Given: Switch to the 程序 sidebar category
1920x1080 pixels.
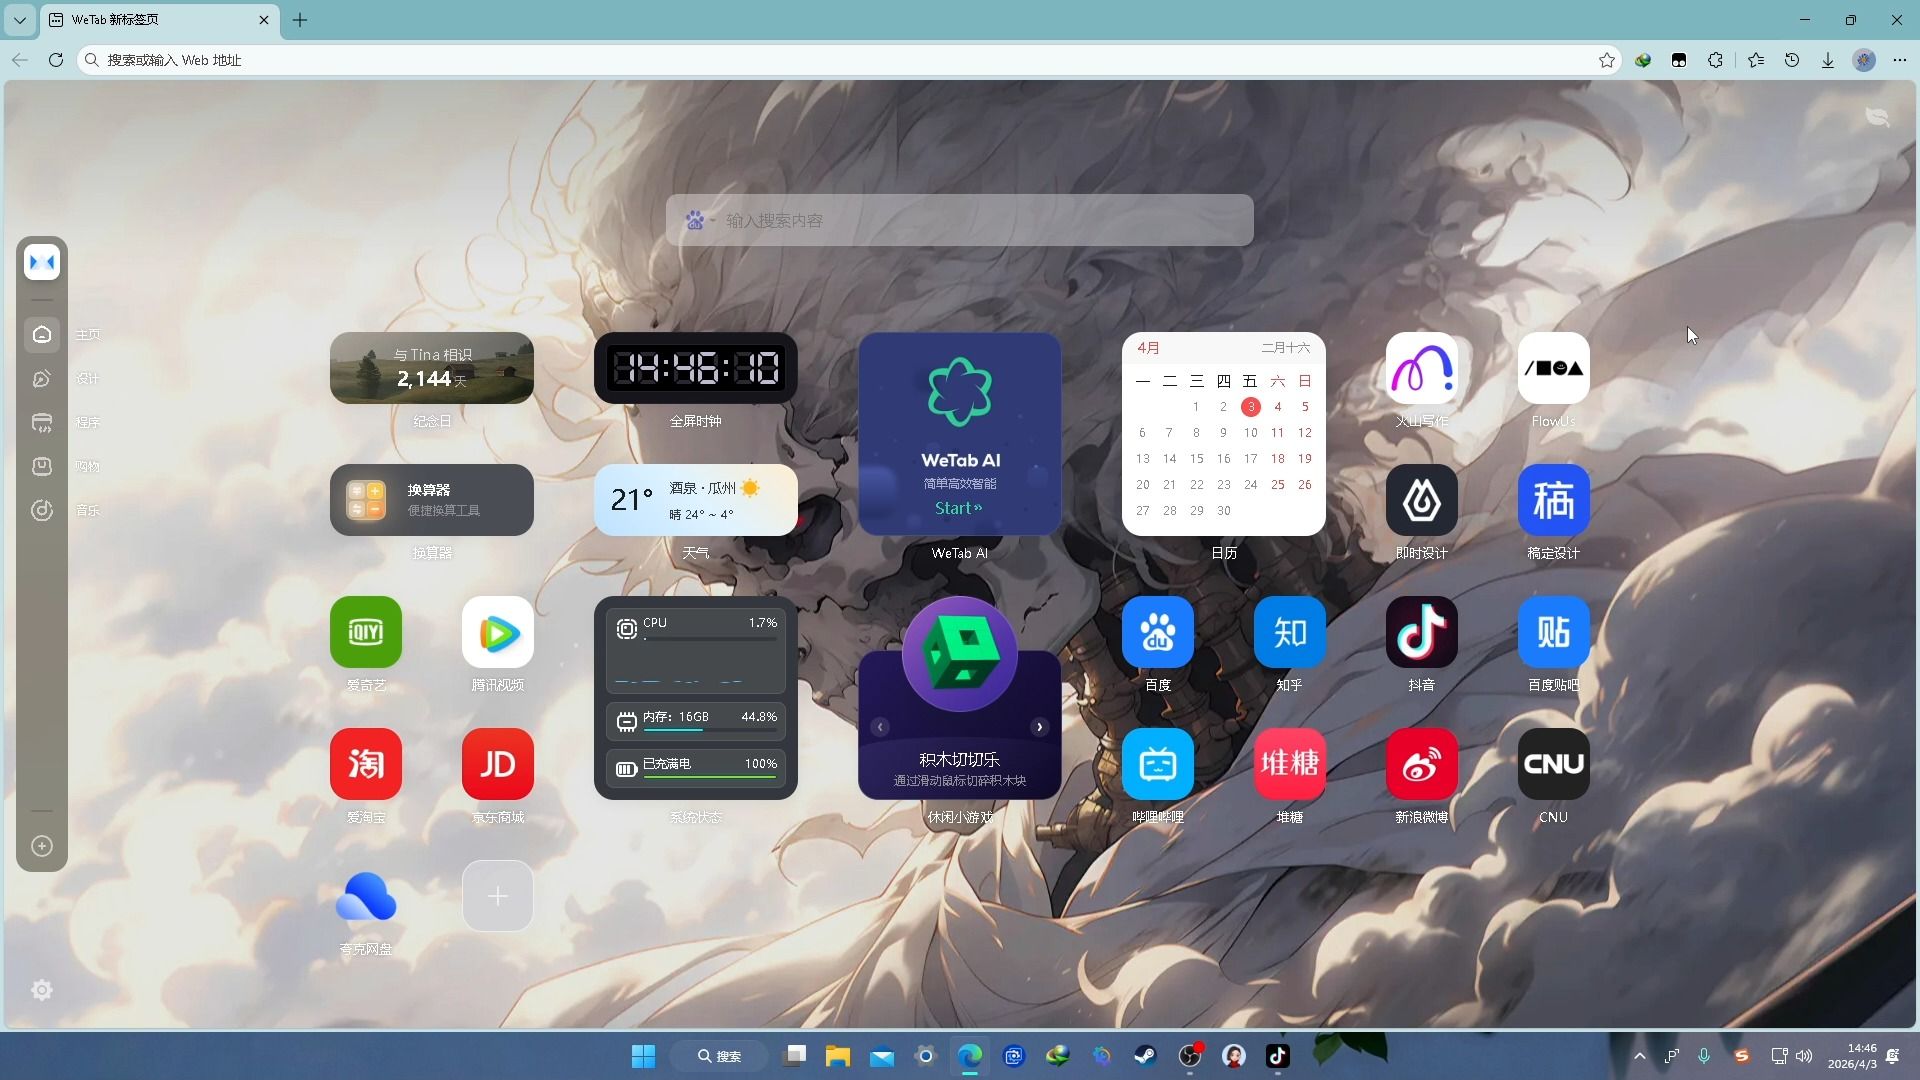Looking at the screenshot, I should (x=42, y=422).
